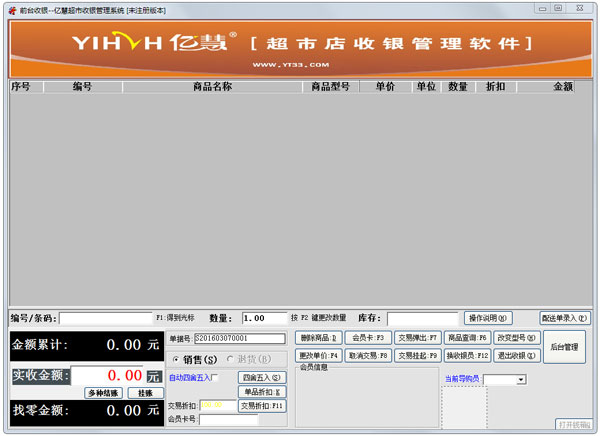Enable the 自动四舍五入 auto-rounding checkbox
Screen dimensions: 600x436
click(x=215, y=378)
